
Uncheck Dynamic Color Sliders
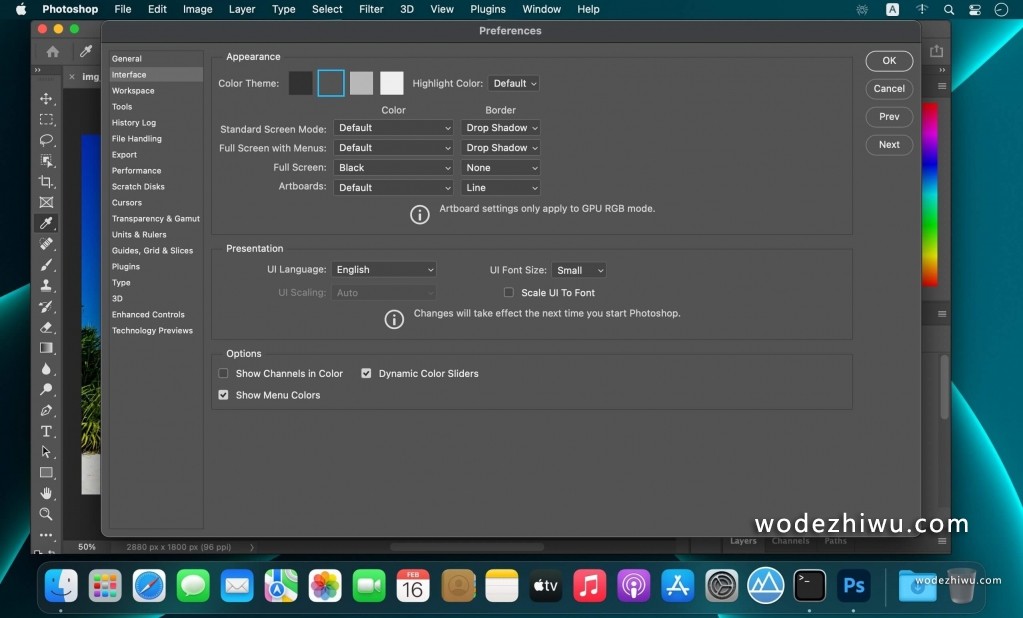(x=366, y=374)
